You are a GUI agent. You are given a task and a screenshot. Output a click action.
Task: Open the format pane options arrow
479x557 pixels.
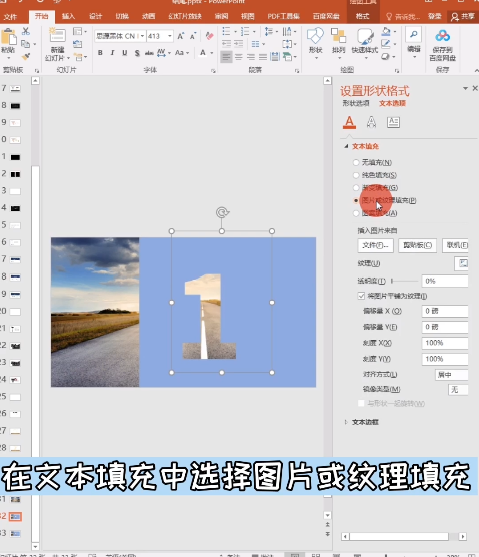click(465, 88)
